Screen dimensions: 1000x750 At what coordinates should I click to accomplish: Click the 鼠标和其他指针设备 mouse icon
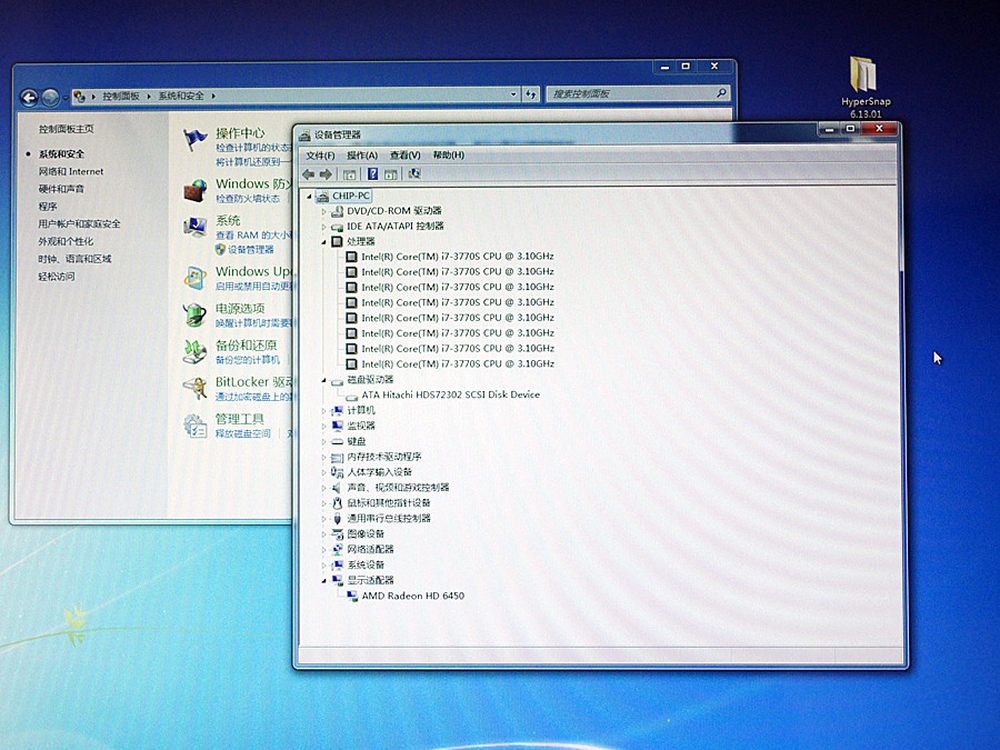pos(337,503)
